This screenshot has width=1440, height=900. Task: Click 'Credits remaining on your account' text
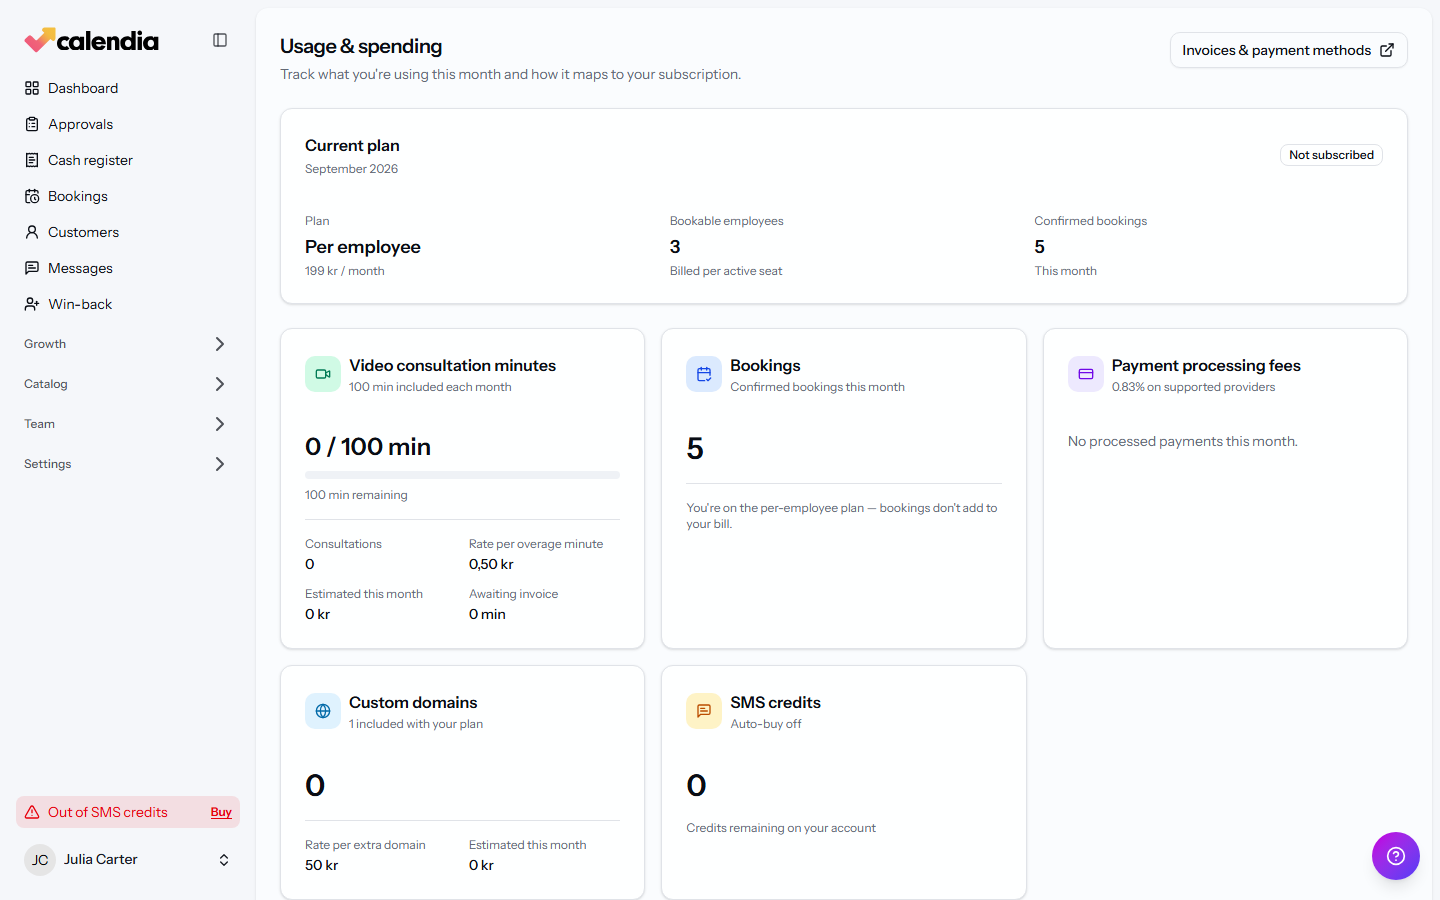coord(781,828)
